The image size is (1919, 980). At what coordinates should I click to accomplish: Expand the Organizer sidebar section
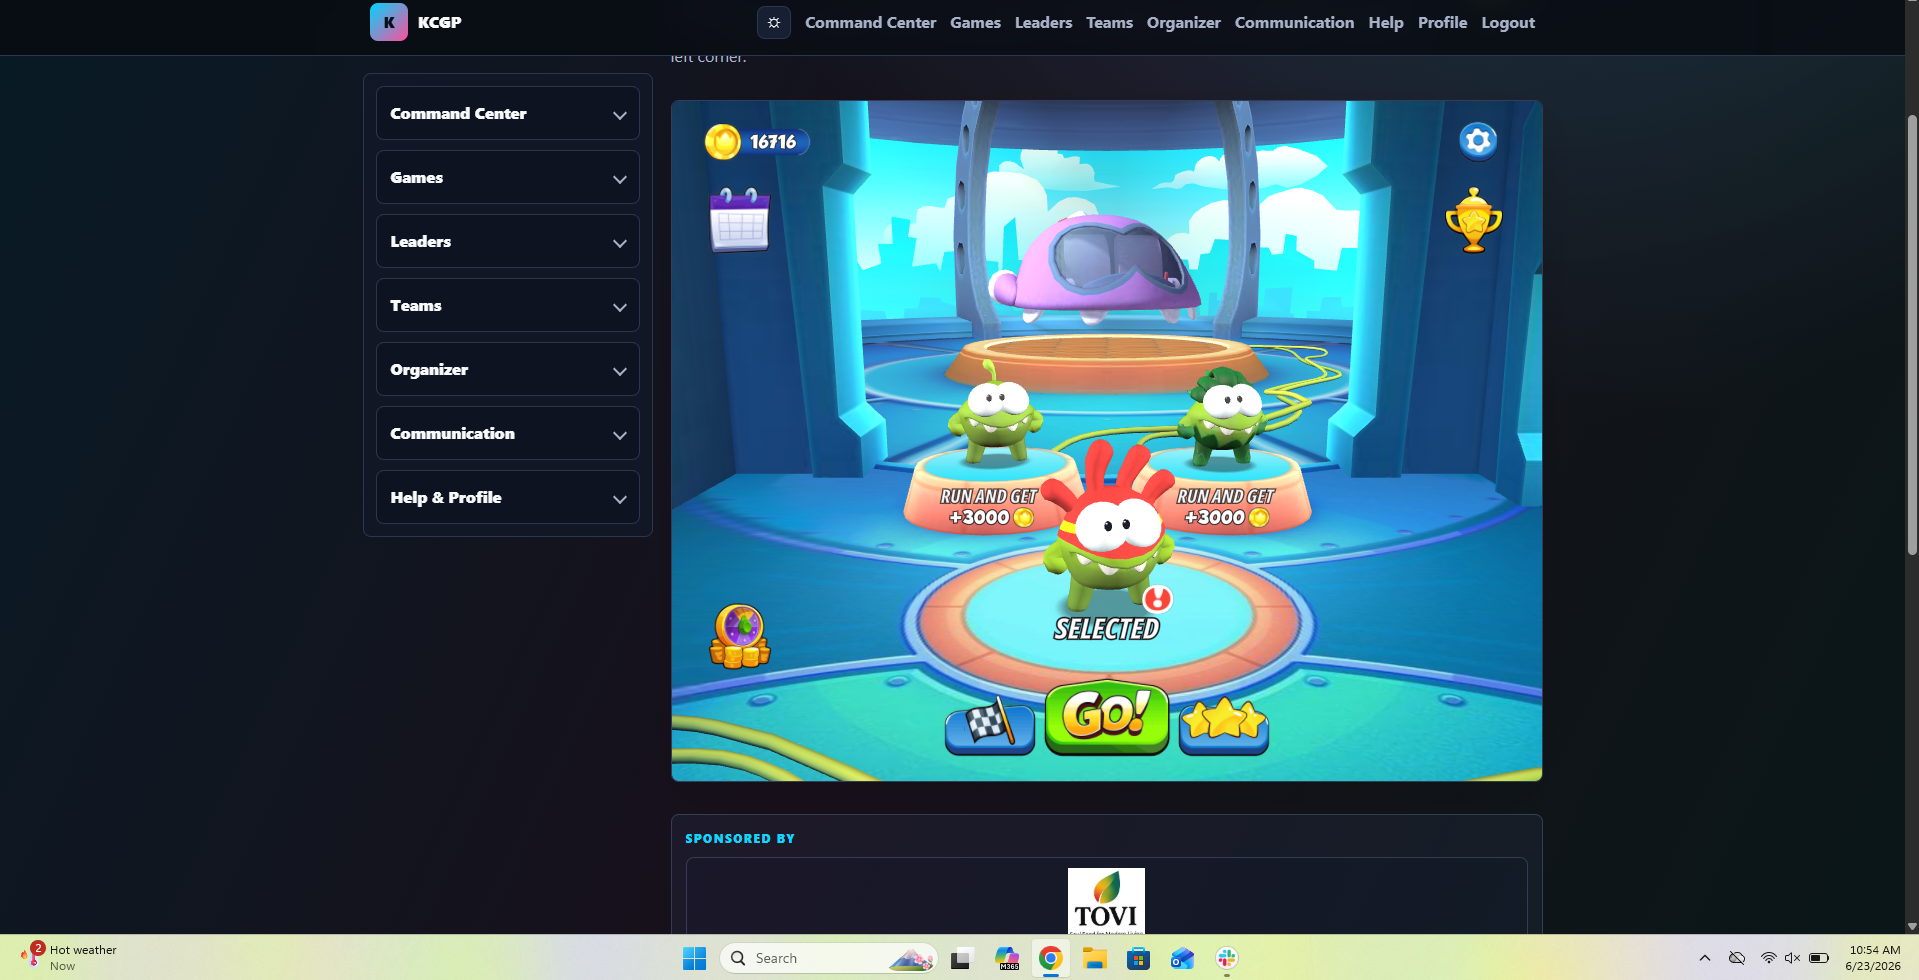(508, 369)
